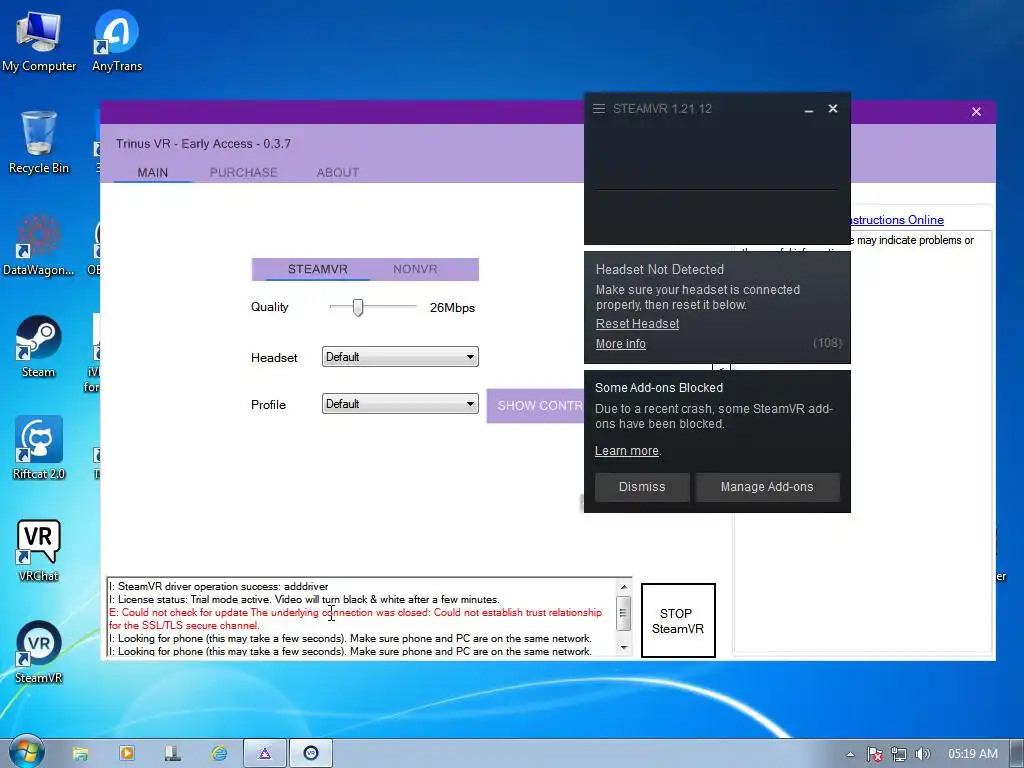Select the Steam desktop shortcut
The height and width of the screenshot is (768, 1024).
(x=39, y=347)
